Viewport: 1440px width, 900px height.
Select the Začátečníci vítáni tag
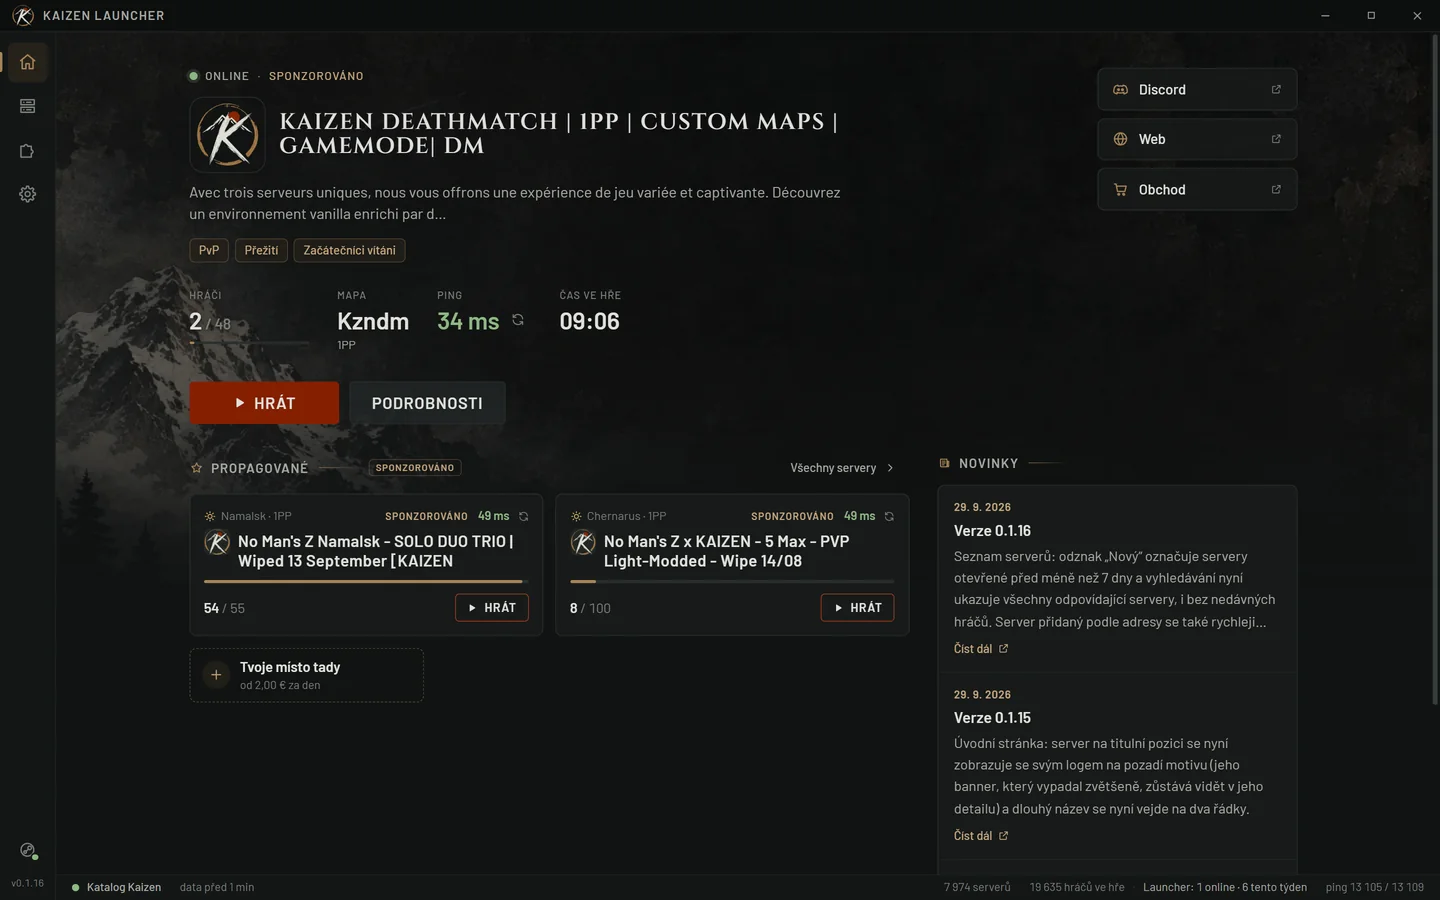point(349,250)
